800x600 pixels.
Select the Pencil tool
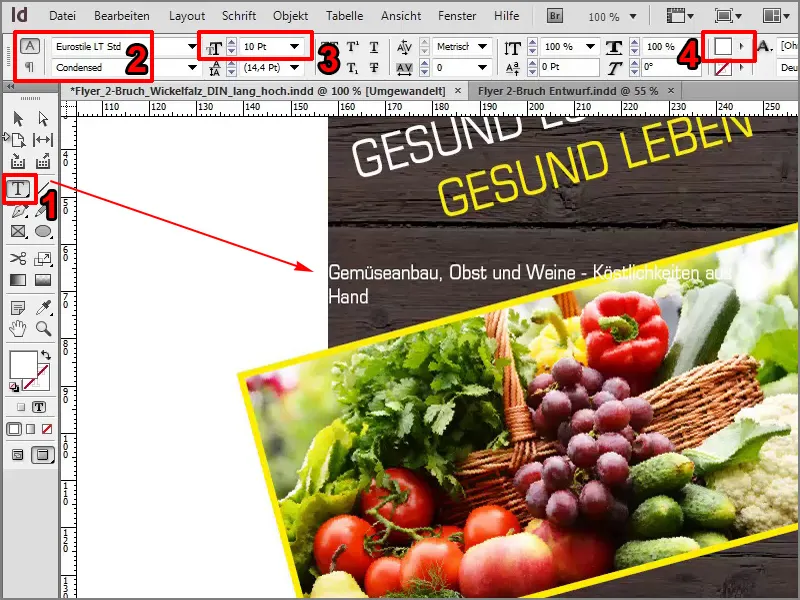click(x=42, y=211)
